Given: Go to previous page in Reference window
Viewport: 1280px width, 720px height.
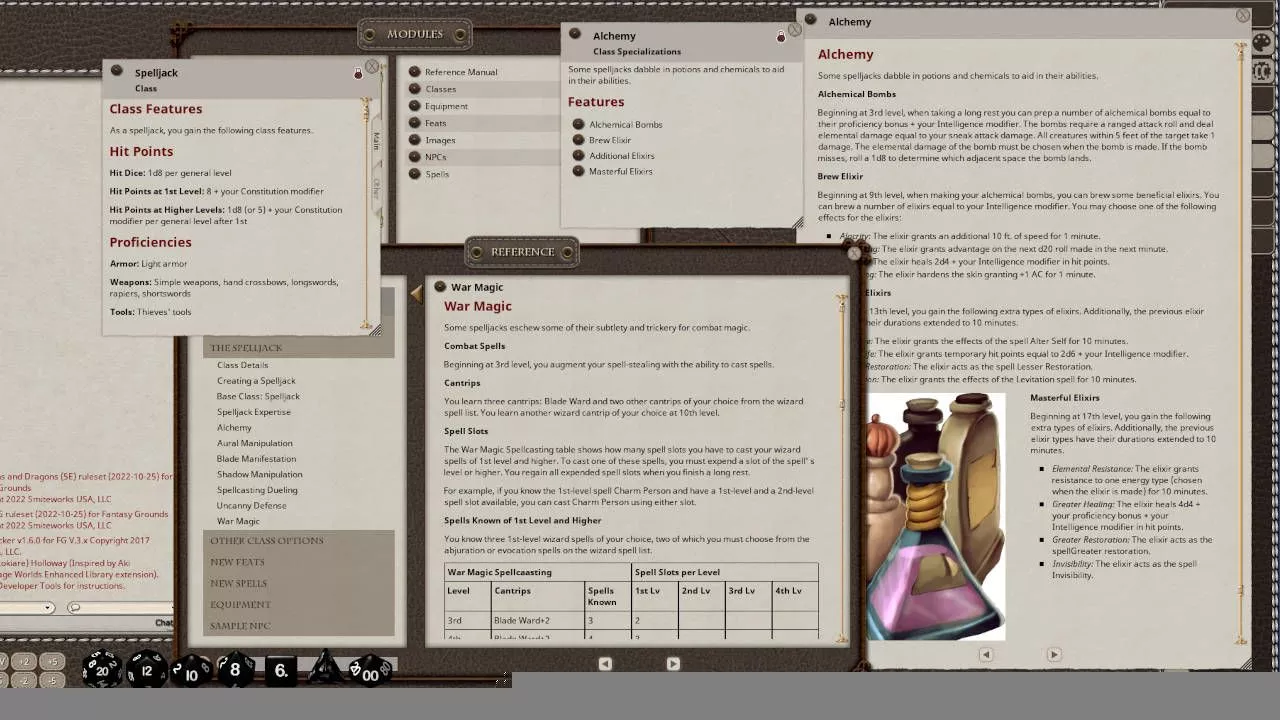Looking at the screenshot, I should 605,663.
